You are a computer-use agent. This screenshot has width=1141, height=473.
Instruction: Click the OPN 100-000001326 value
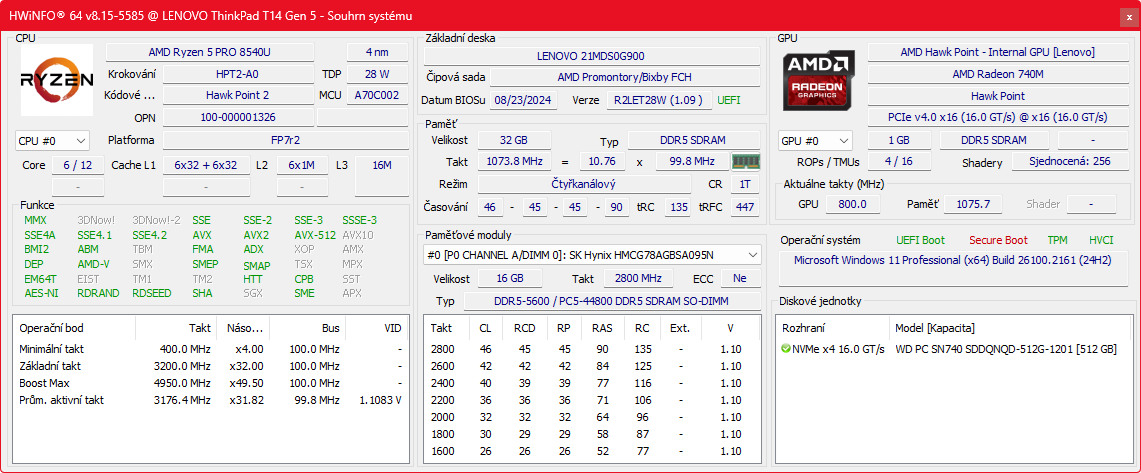pyautogui.click(x=237, y=117)
